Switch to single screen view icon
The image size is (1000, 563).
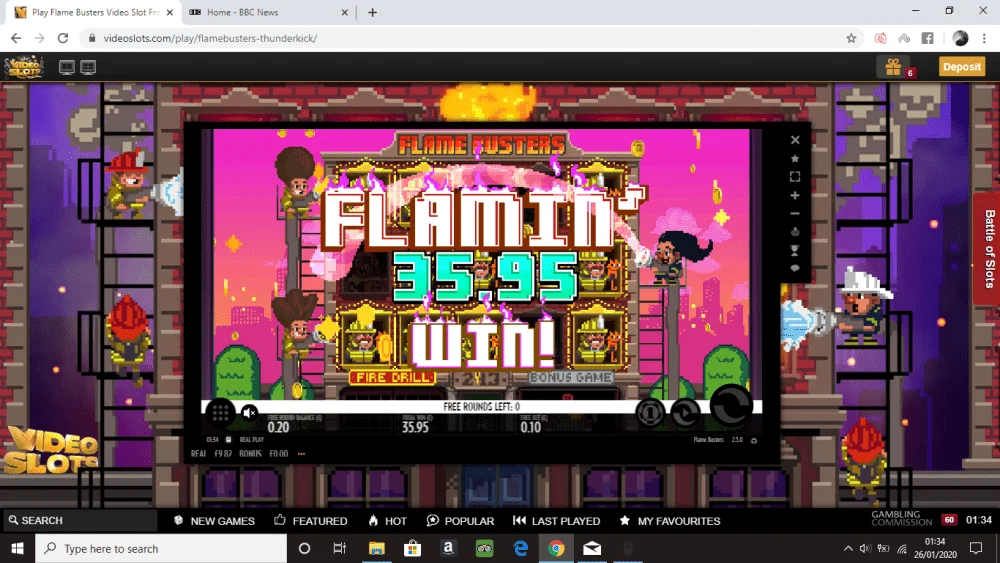(x=67, y=67)
